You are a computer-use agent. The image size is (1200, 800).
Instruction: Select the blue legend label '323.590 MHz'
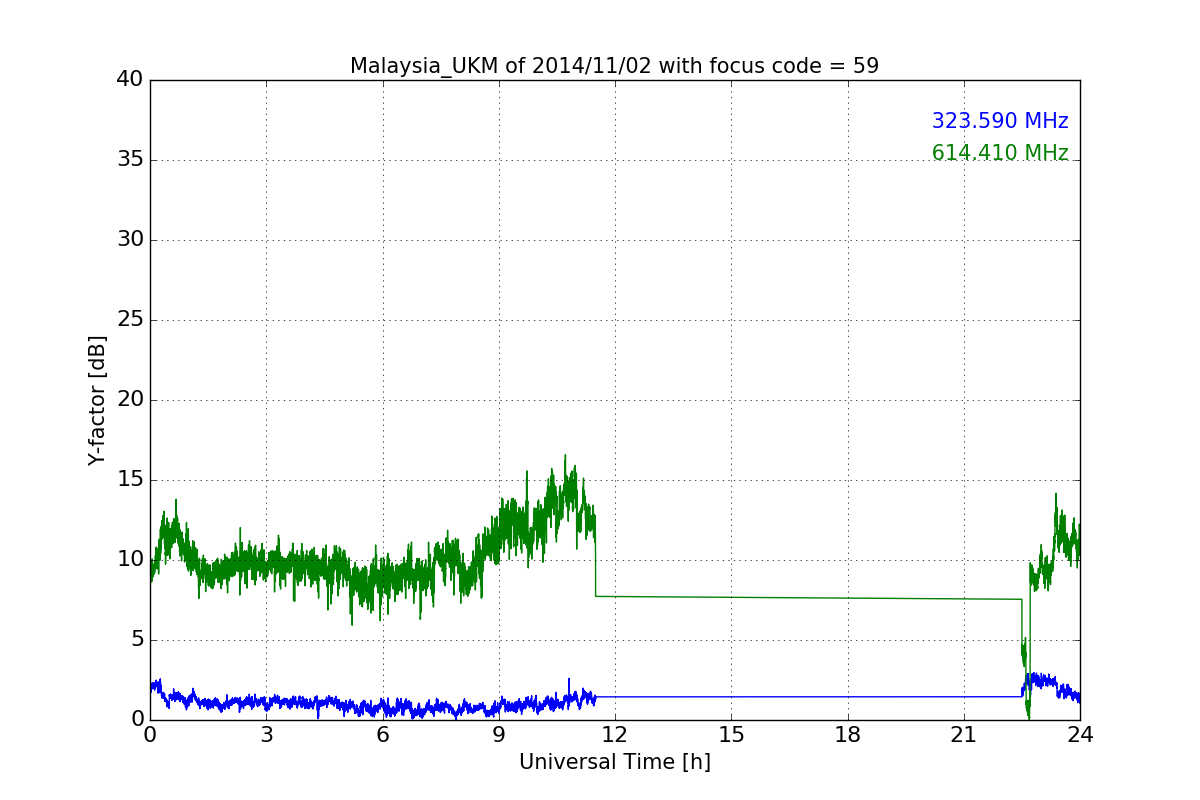1000,121
